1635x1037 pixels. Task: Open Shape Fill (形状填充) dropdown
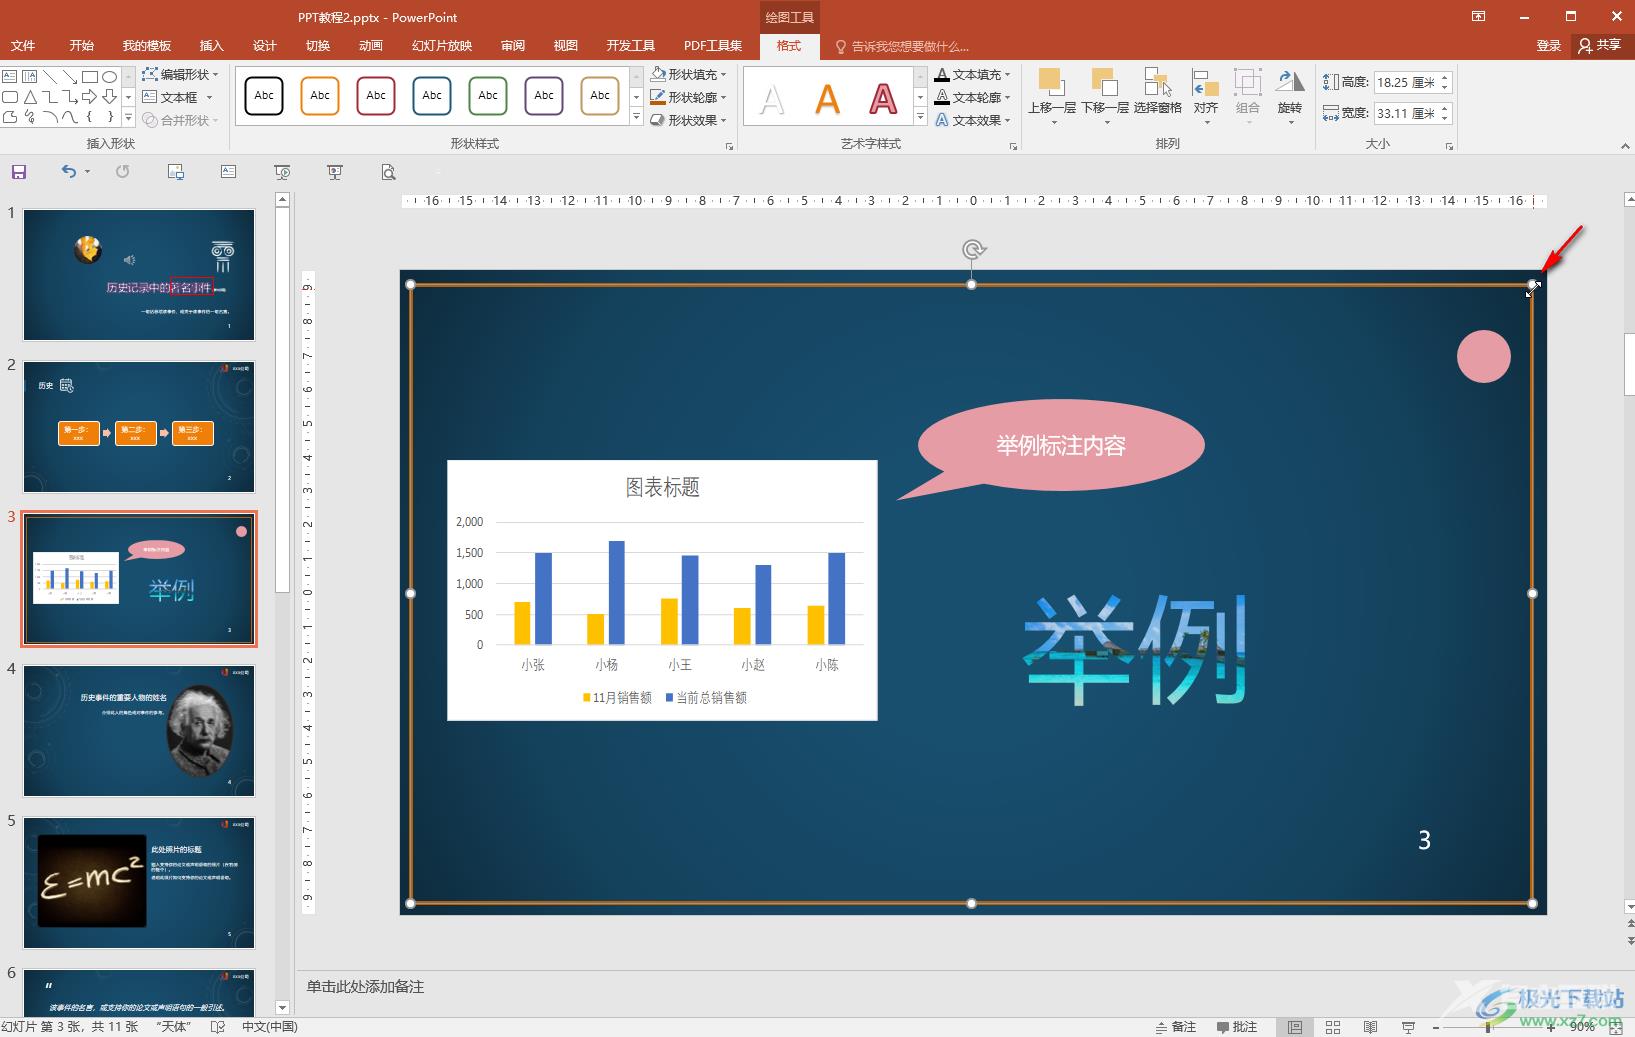[x=688, y=74]
